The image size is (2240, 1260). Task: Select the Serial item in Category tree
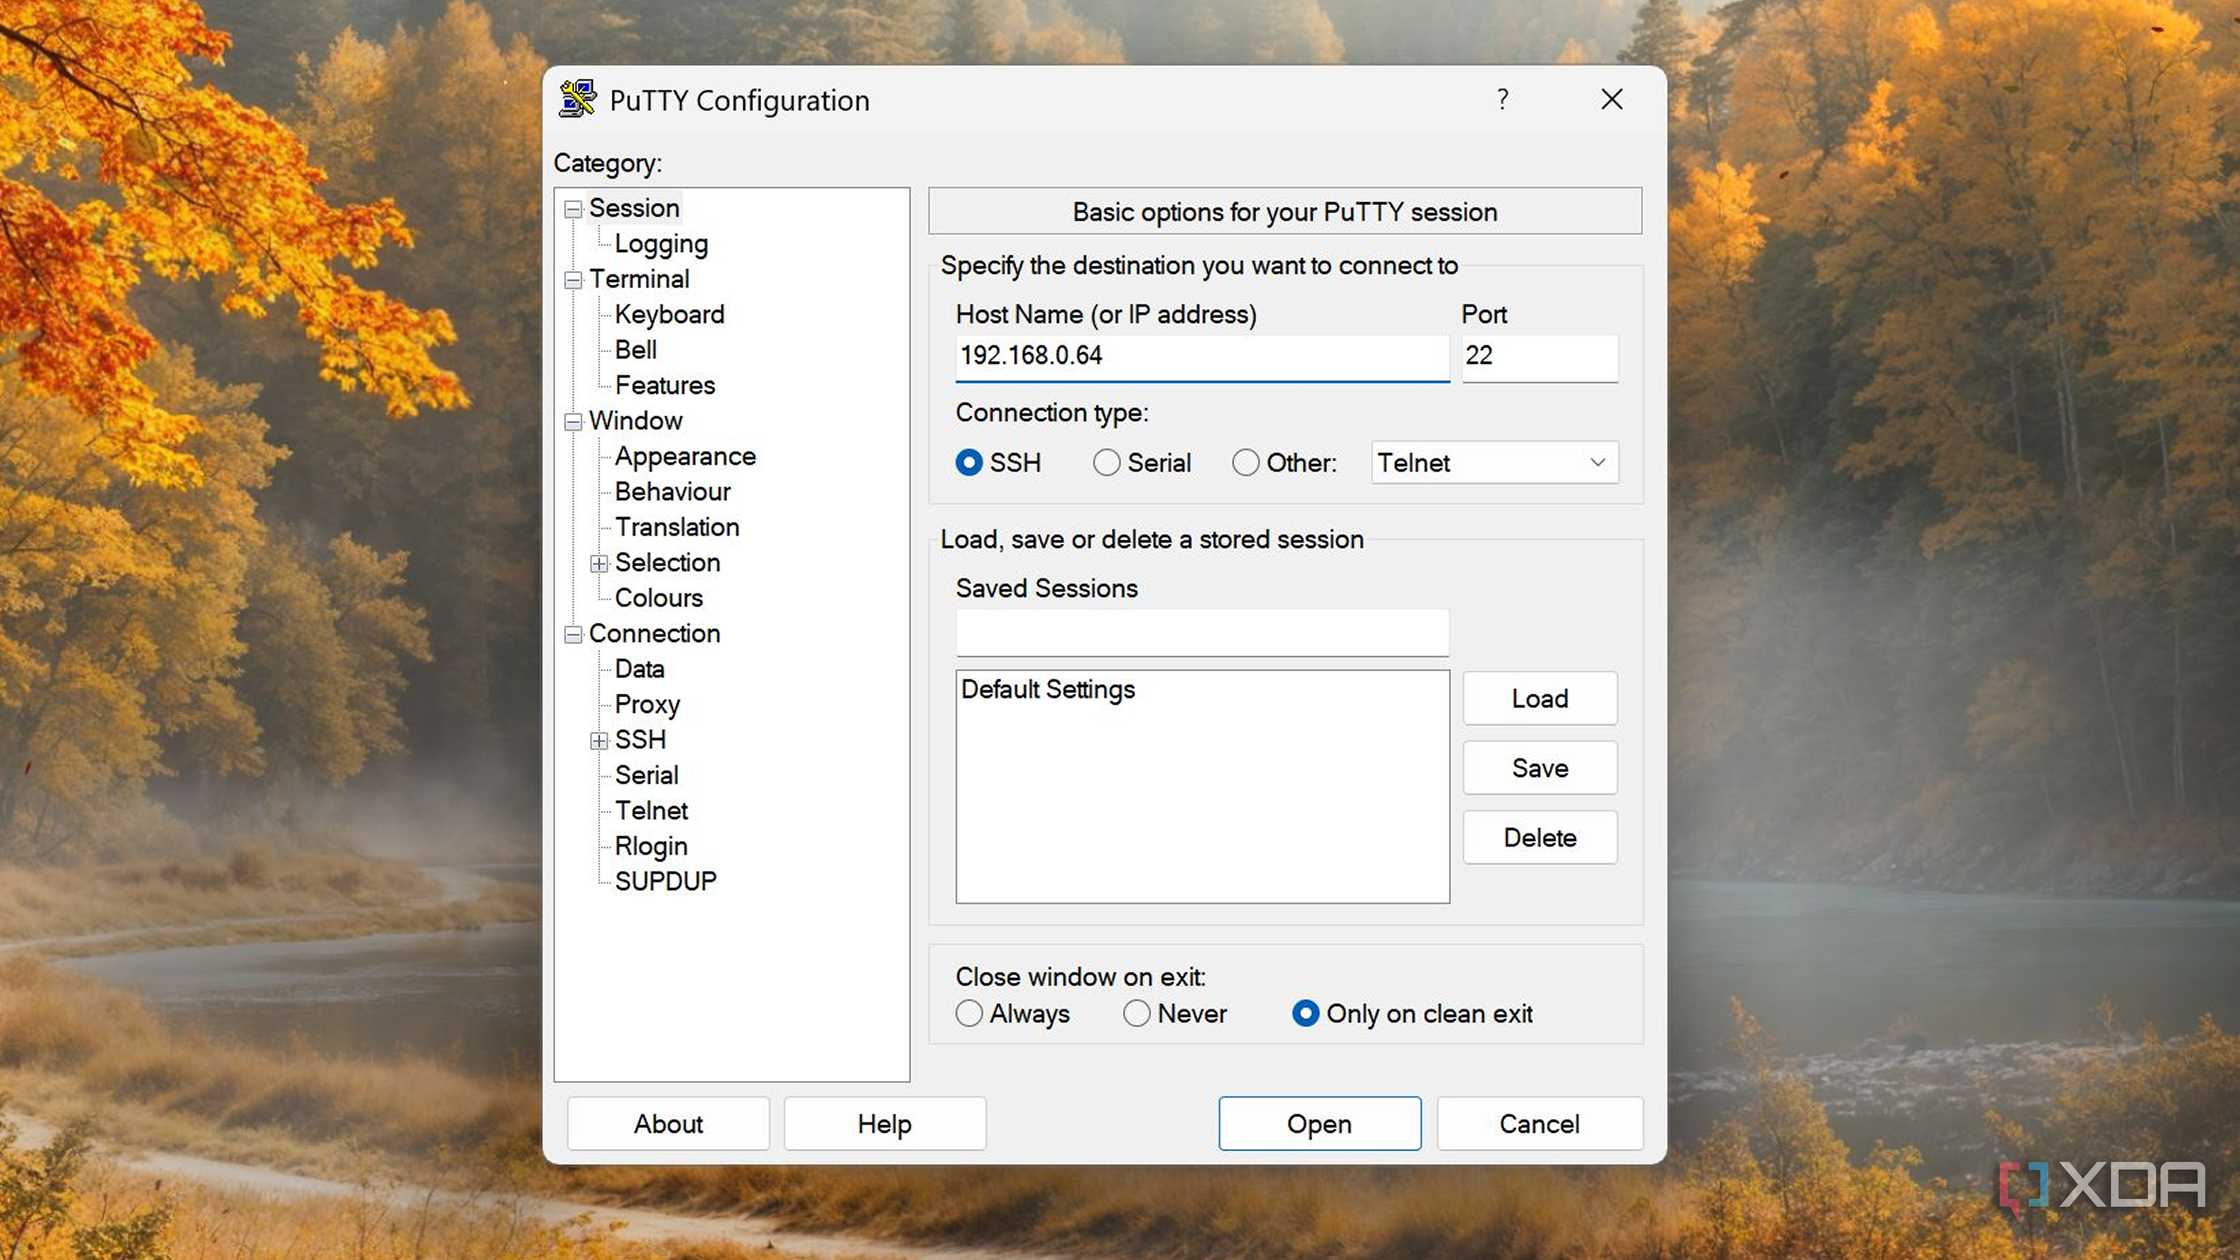tap(646, 775)
